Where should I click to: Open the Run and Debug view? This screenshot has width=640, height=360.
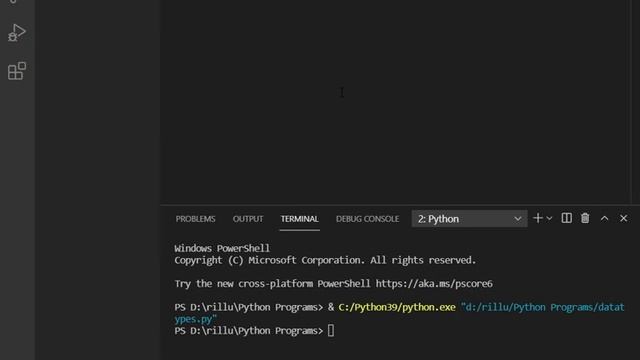17,33
